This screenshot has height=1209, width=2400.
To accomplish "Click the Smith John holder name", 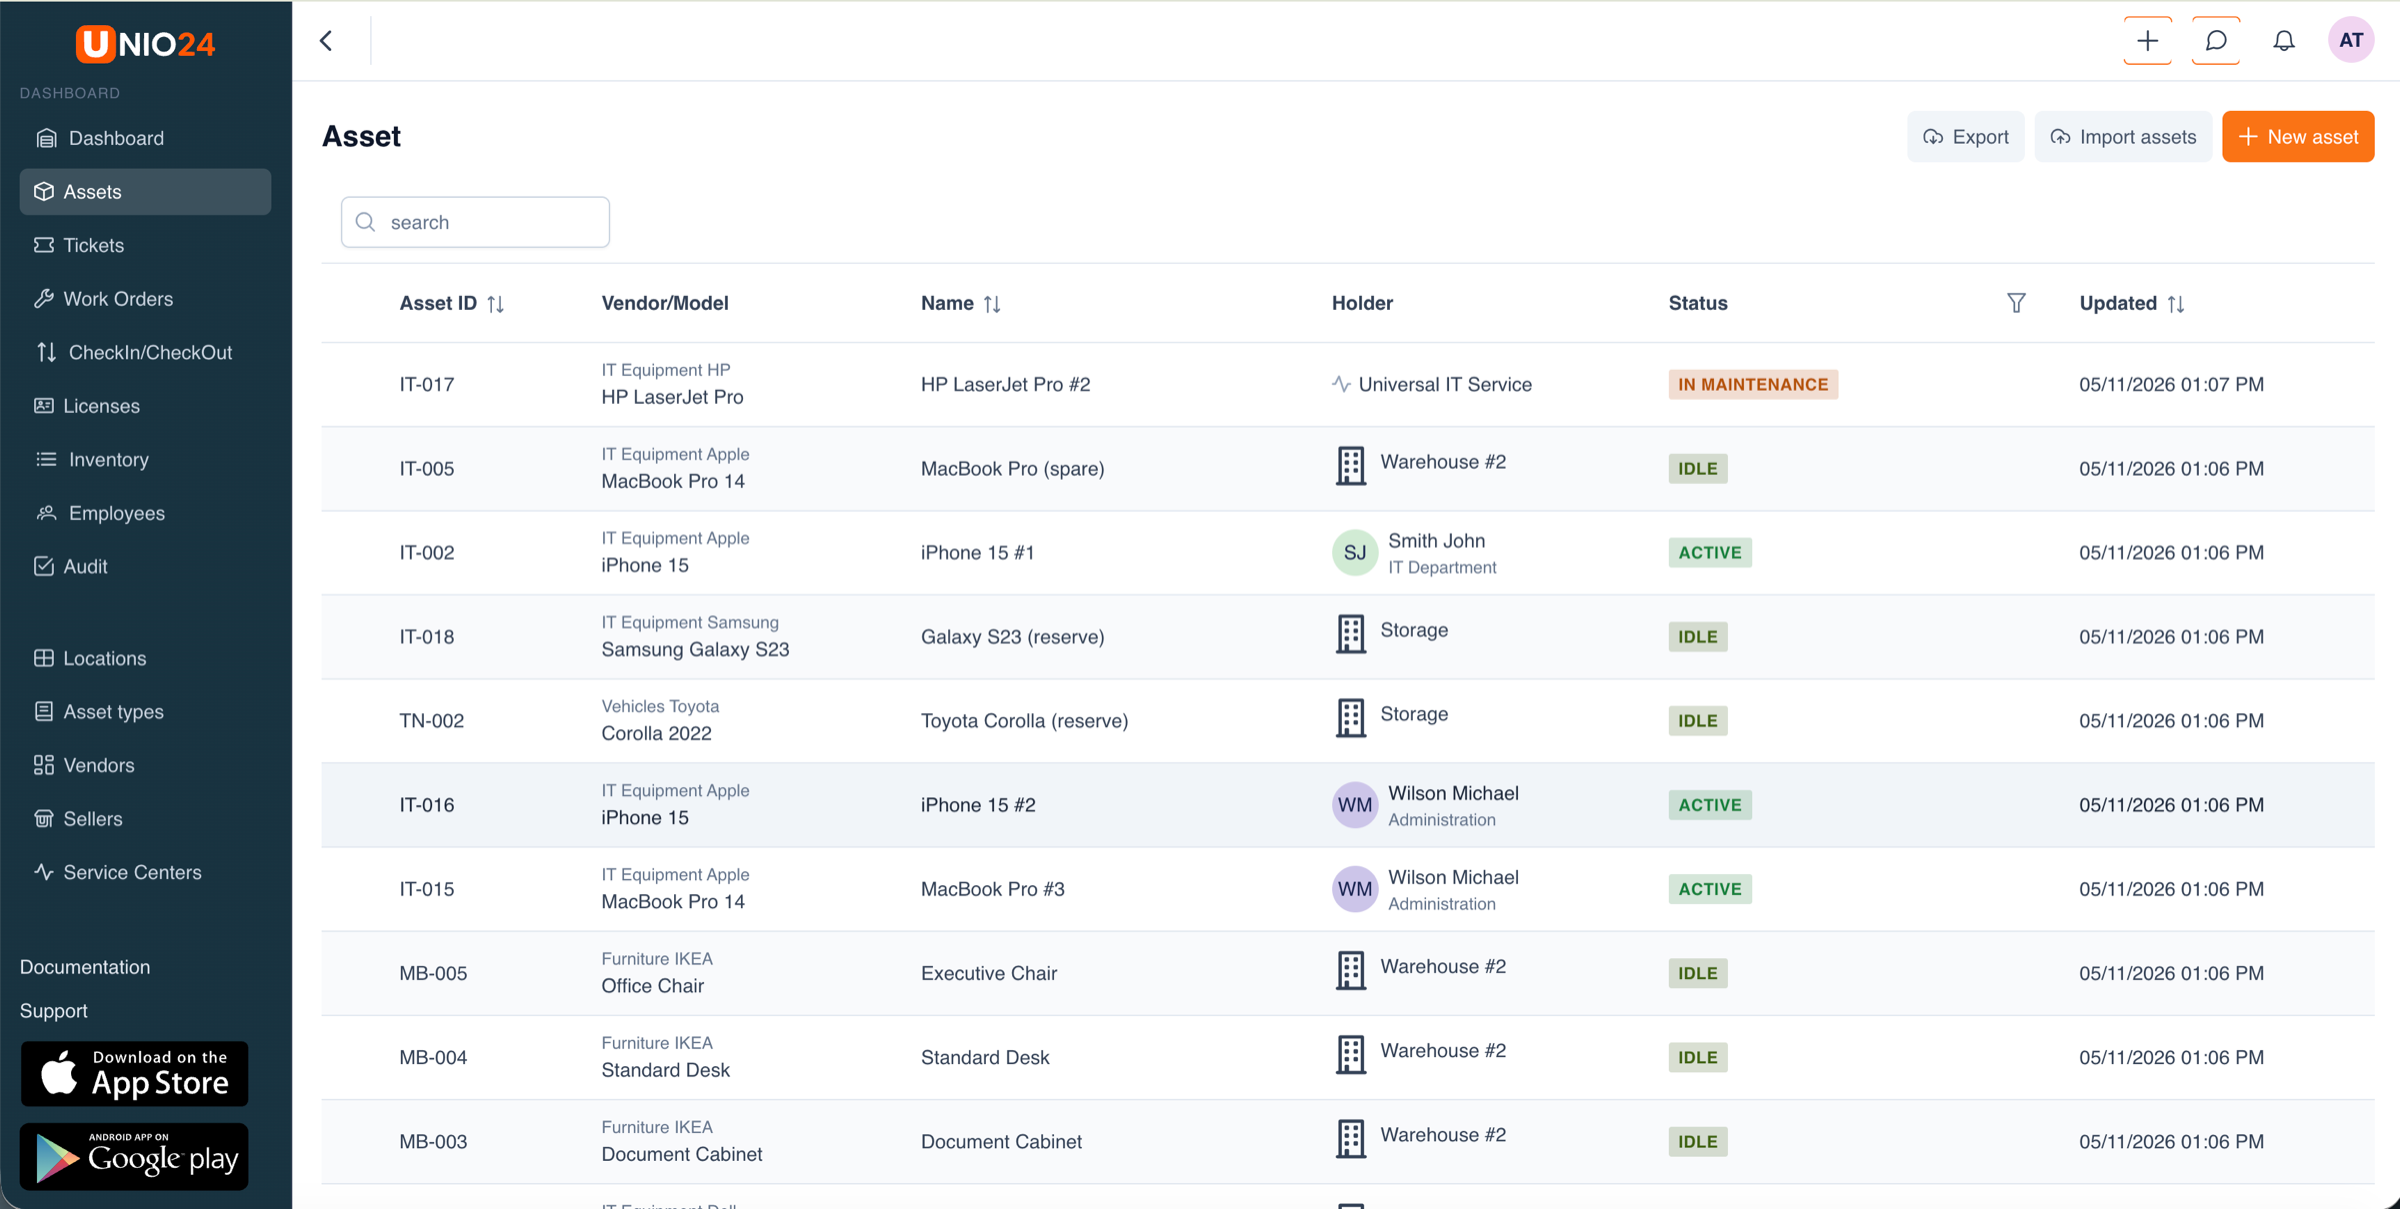I will click(1436, 541).
